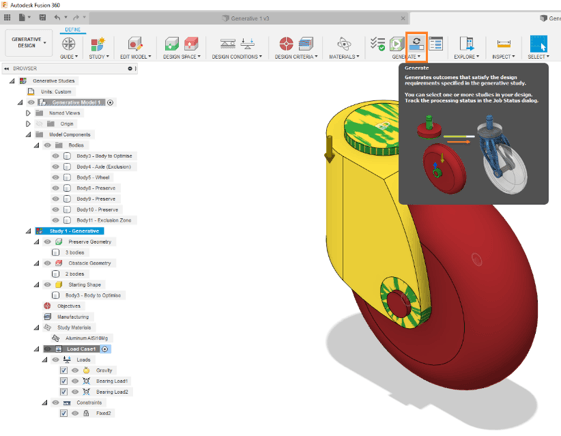
Task: Switch to the Define tab
Action: point(73,30)
